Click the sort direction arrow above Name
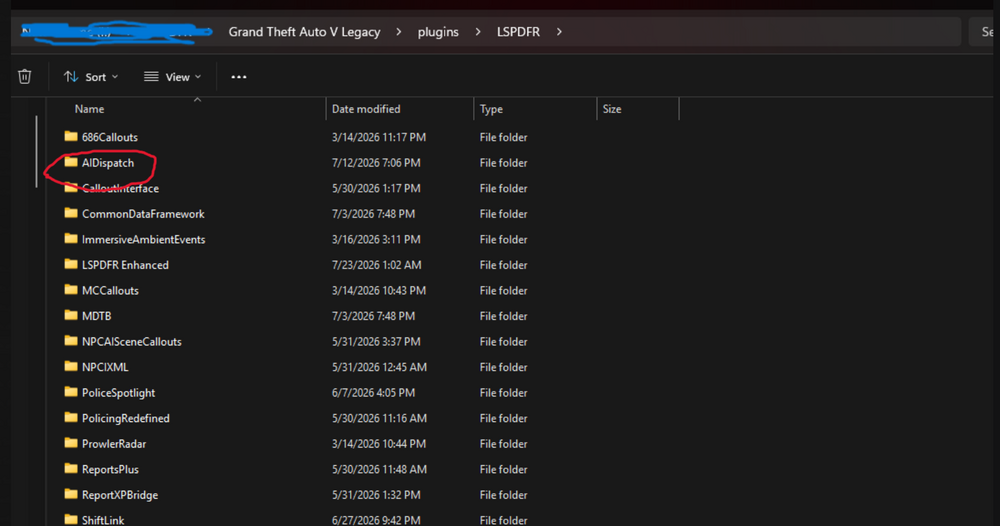 click(x=198, y=99)
